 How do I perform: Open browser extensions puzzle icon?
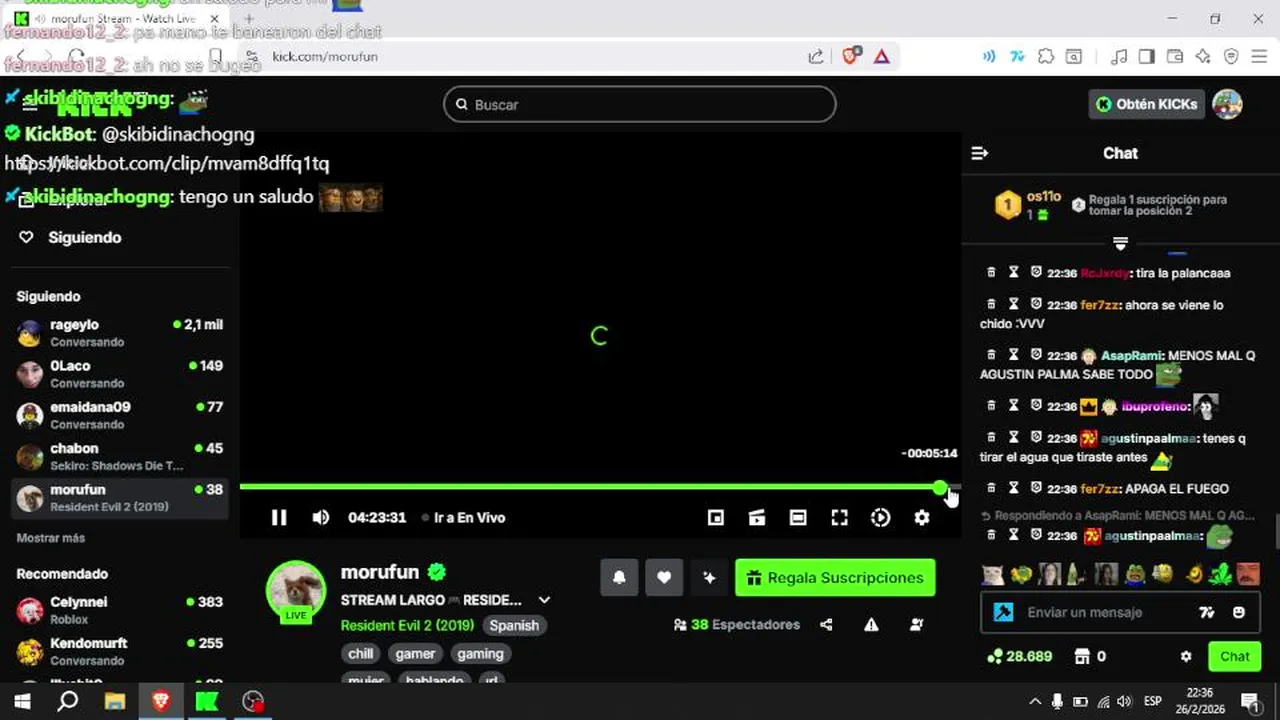(x=1046, y=56)
